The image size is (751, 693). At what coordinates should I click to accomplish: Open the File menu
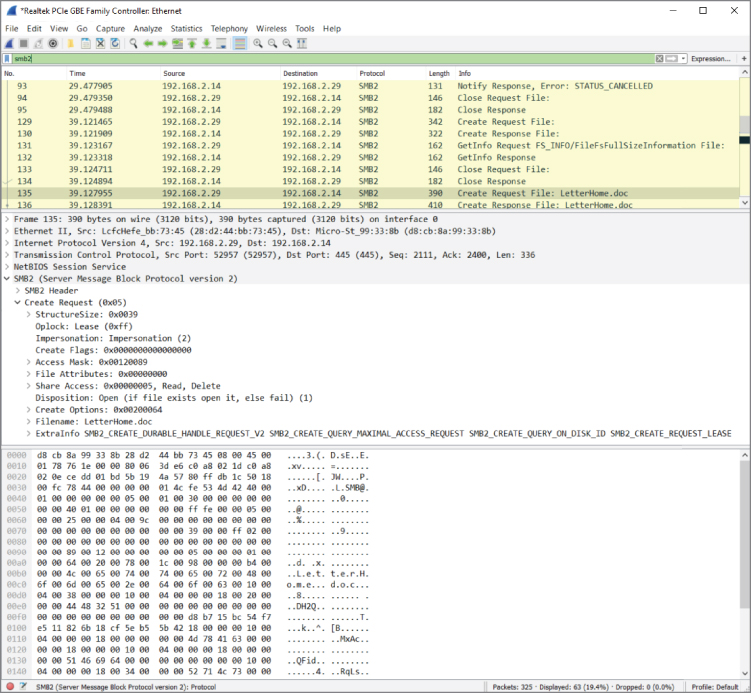11,29
